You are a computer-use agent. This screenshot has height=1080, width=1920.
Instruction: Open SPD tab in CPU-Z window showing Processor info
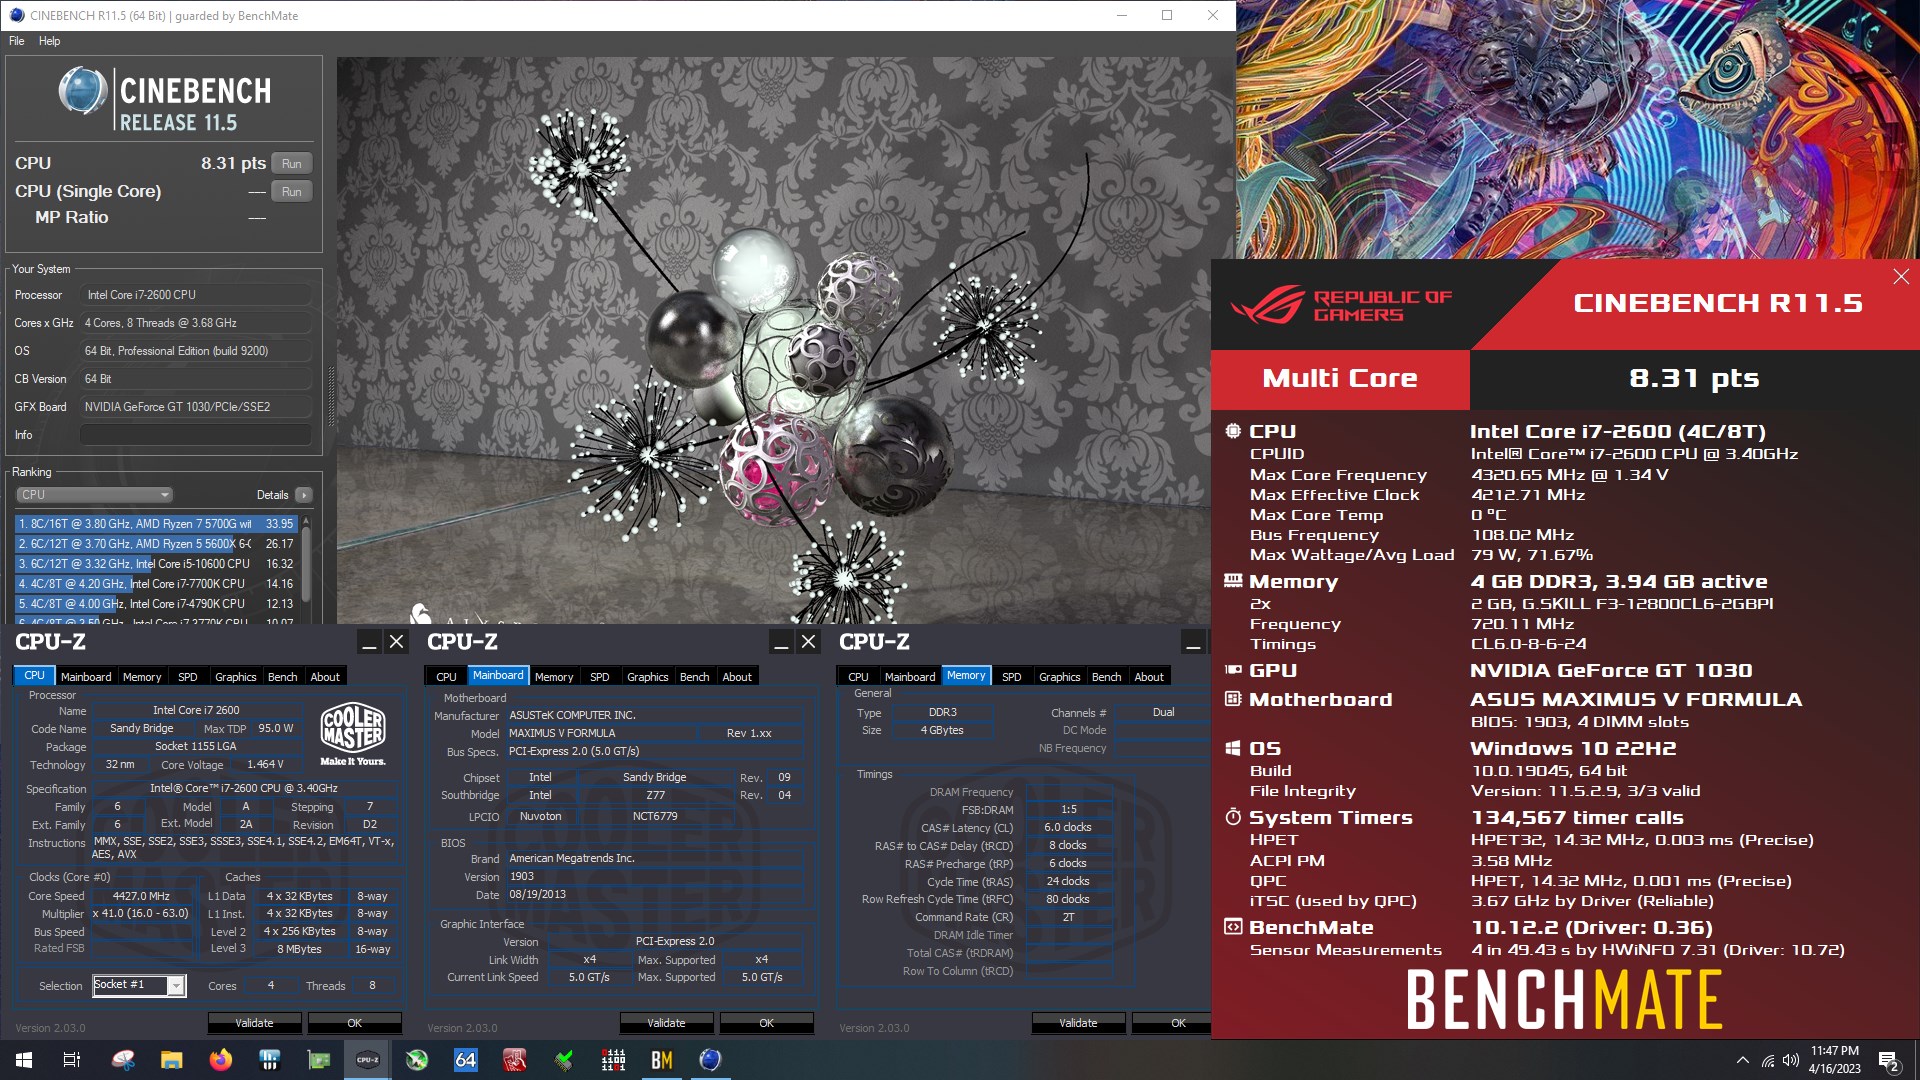pyautogui.click(x=188, y=677)
